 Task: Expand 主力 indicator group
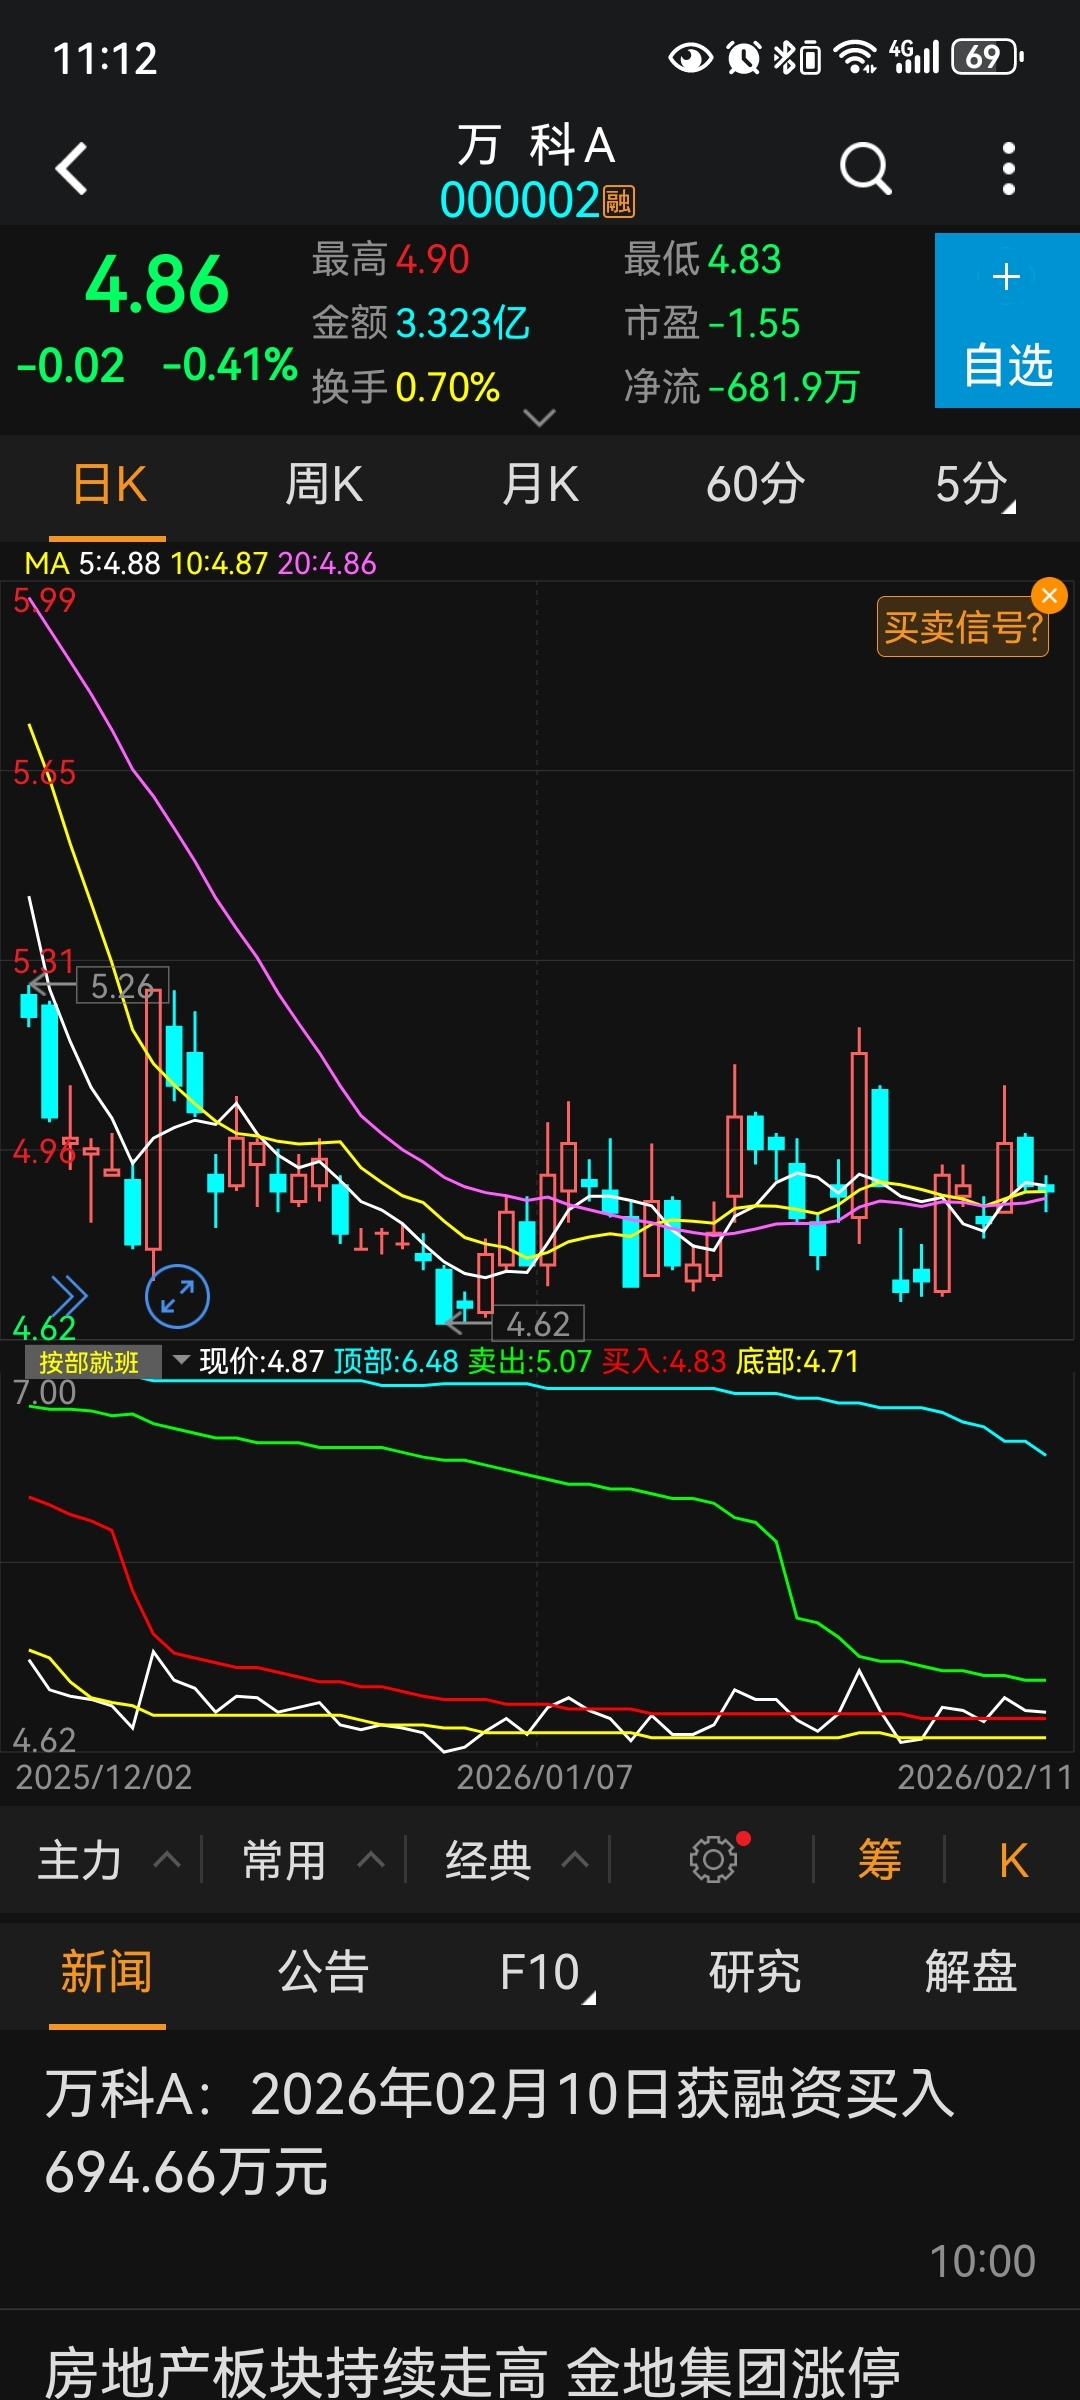tap(108, 1861)
